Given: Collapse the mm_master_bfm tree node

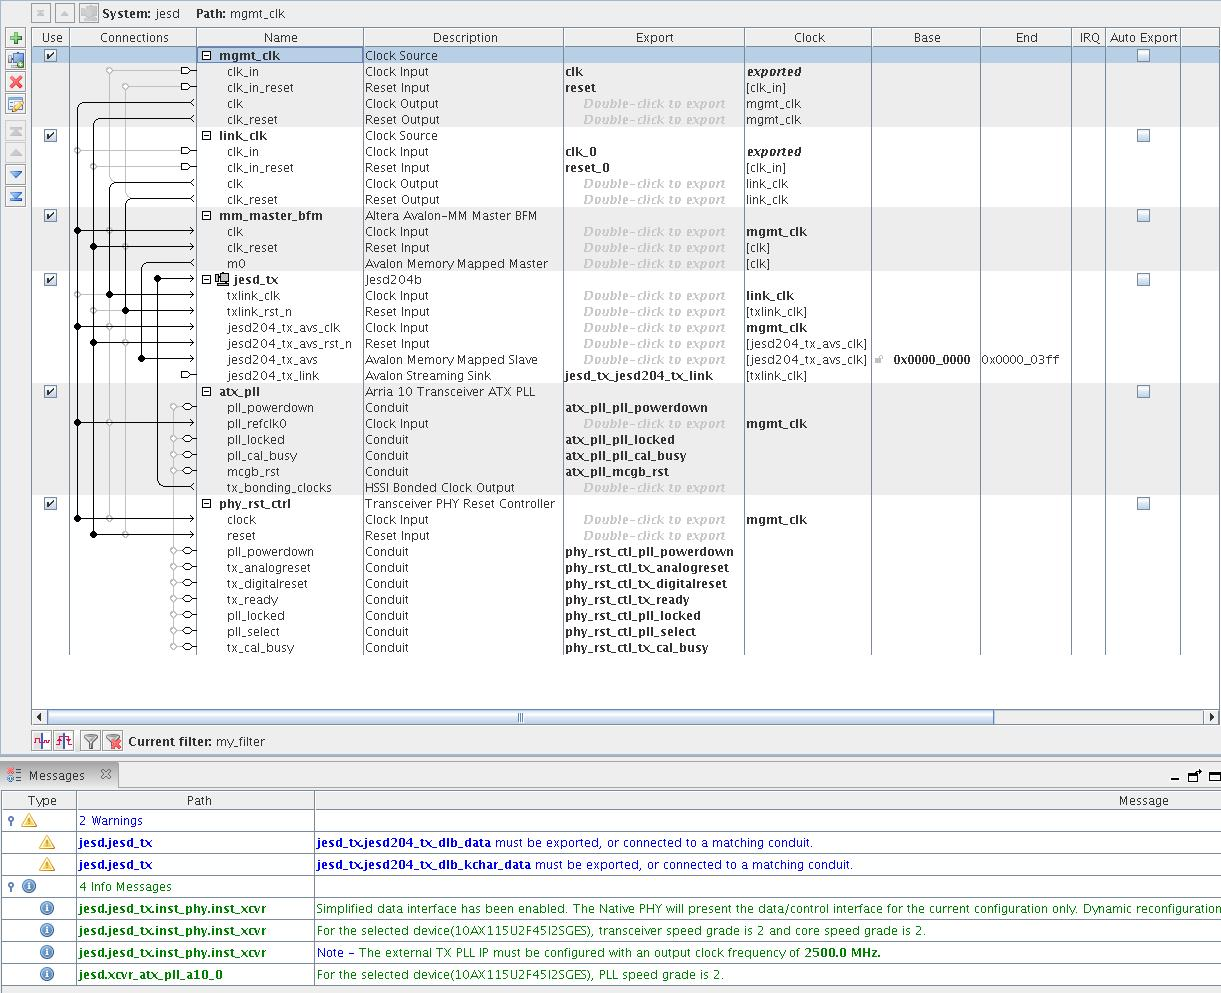Looking at the screenshot, I should (207, 216).
